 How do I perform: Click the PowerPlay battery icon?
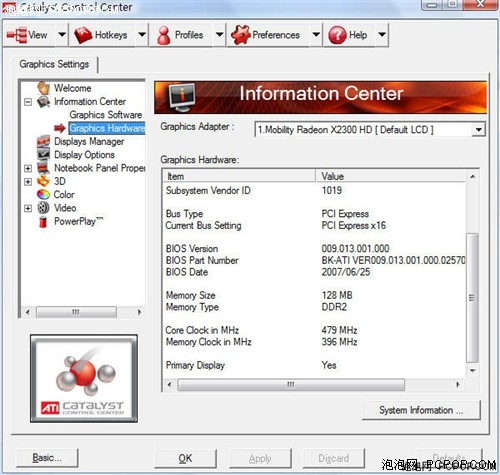pyautogui.click(x=43, y=221)
